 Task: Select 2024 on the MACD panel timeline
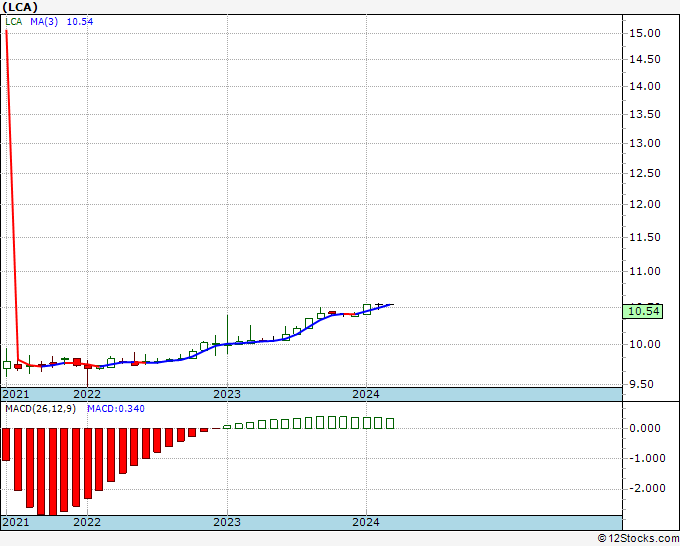366,522
